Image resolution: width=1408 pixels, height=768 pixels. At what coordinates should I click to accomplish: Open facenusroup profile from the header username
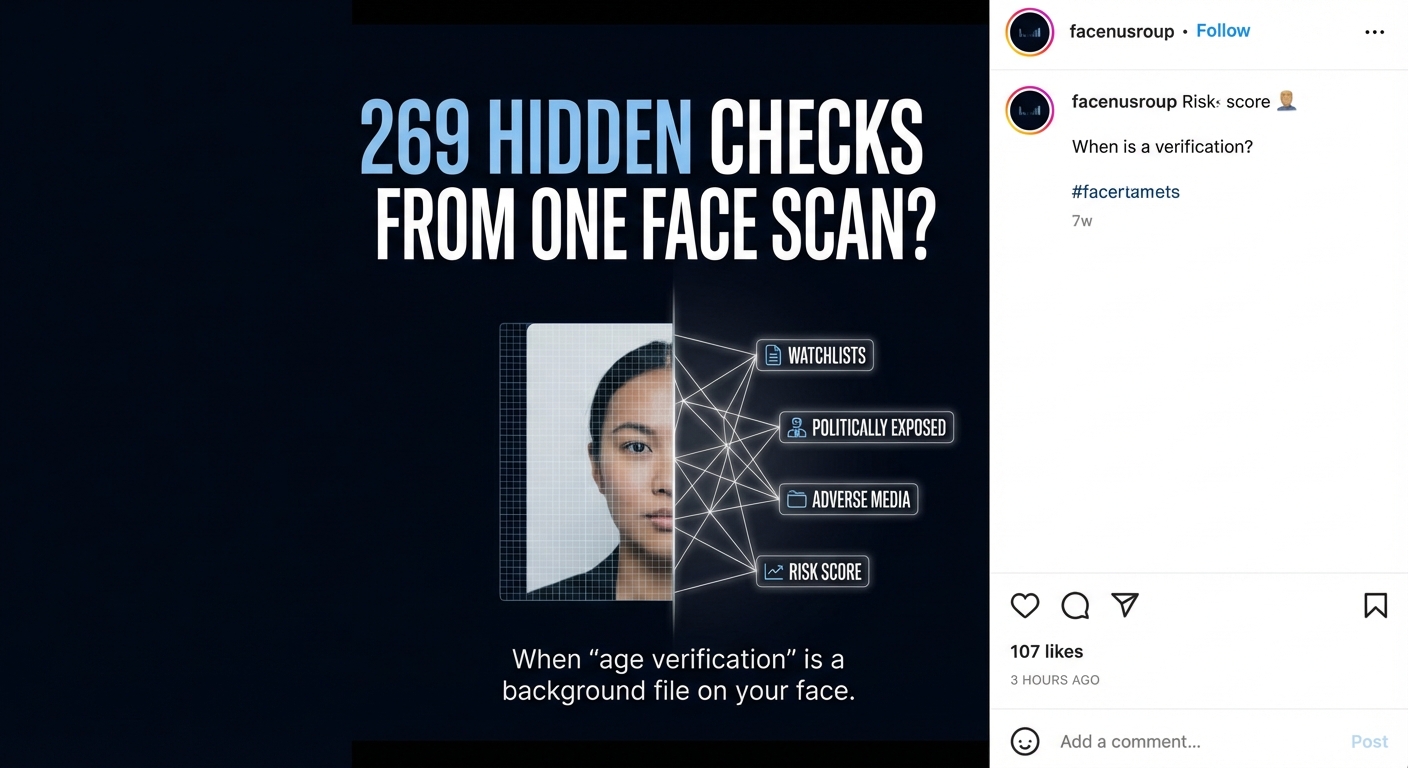coord(1121,31)
